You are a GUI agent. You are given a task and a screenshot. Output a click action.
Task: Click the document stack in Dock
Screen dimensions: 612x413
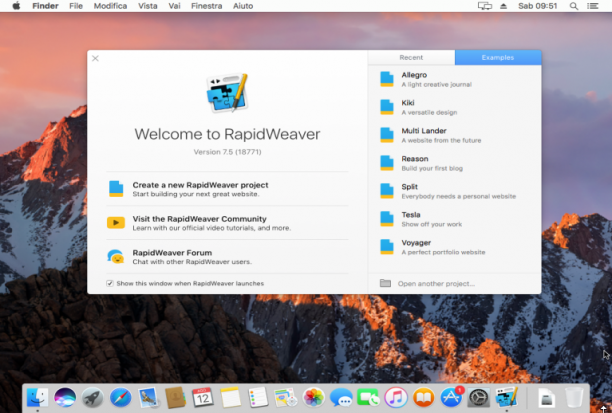546,398
